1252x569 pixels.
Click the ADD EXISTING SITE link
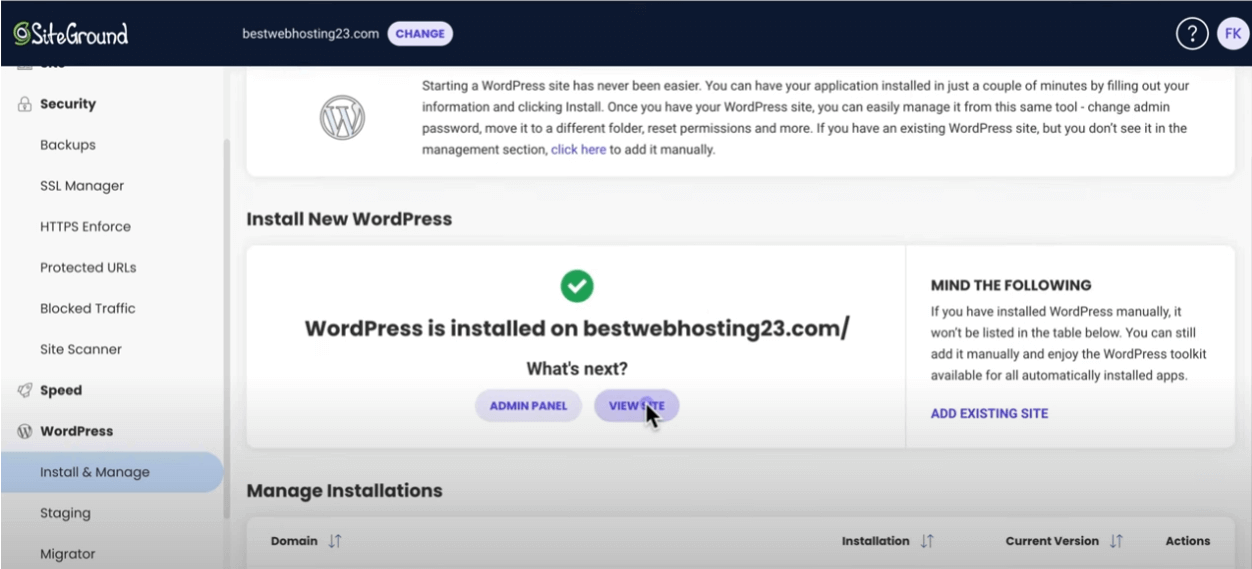click(x=989, y=413)
